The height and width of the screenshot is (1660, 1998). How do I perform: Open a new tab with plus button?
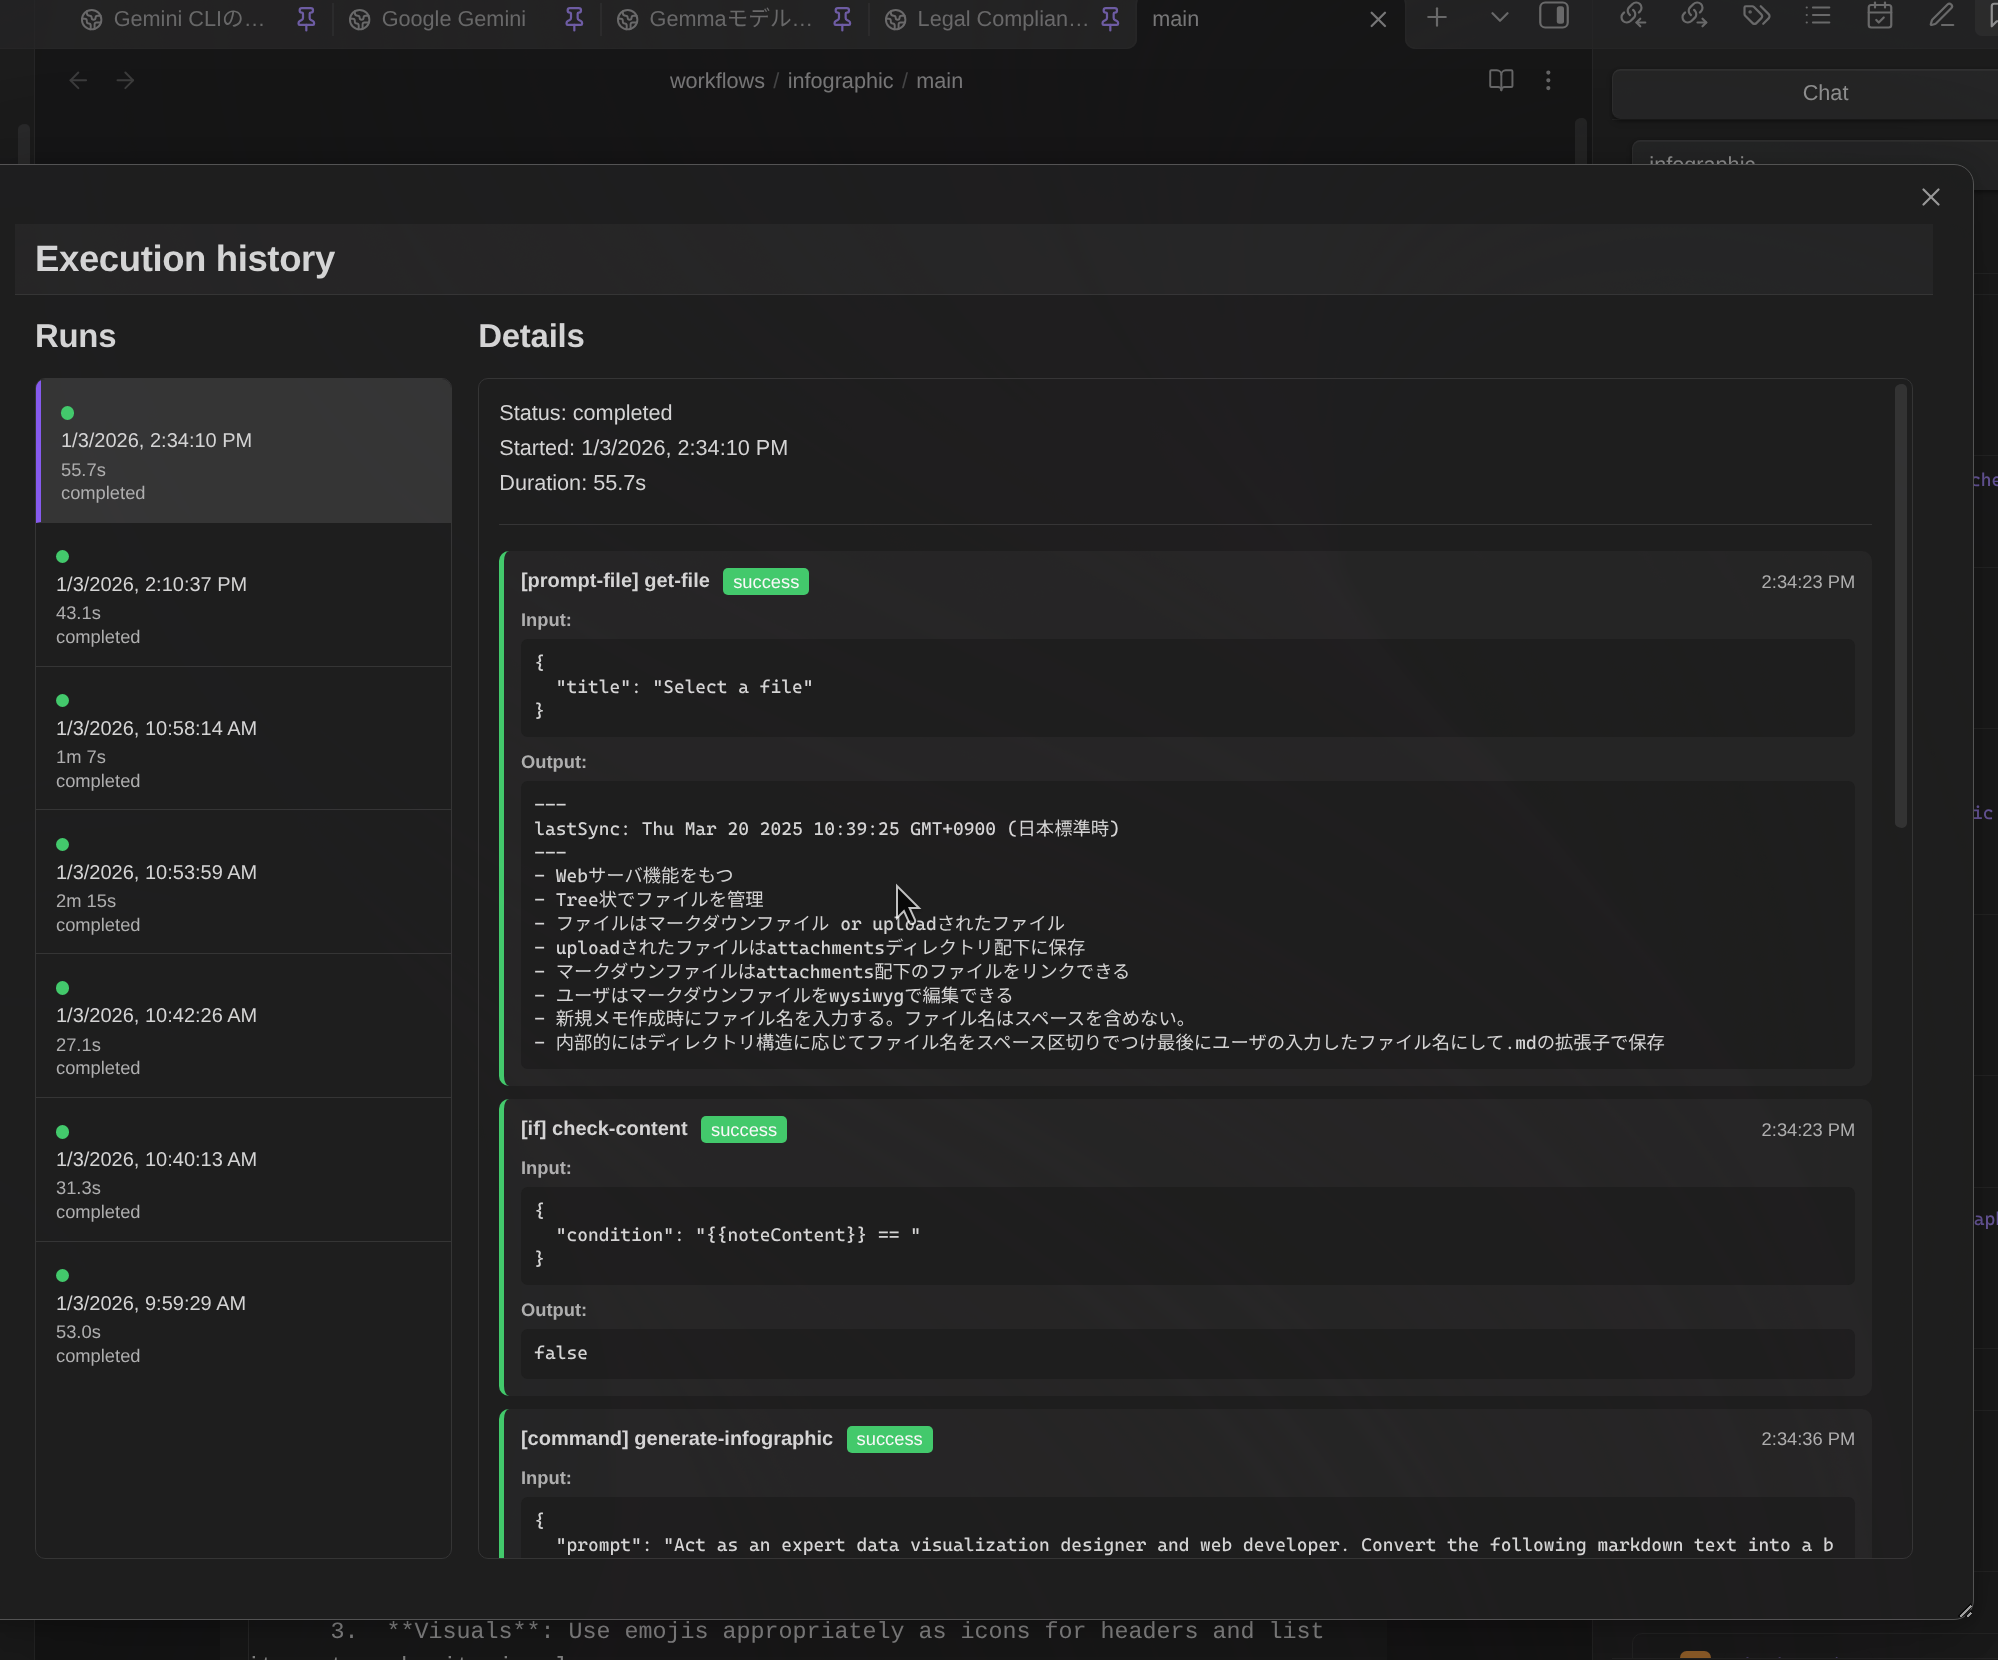(1437, 17)
